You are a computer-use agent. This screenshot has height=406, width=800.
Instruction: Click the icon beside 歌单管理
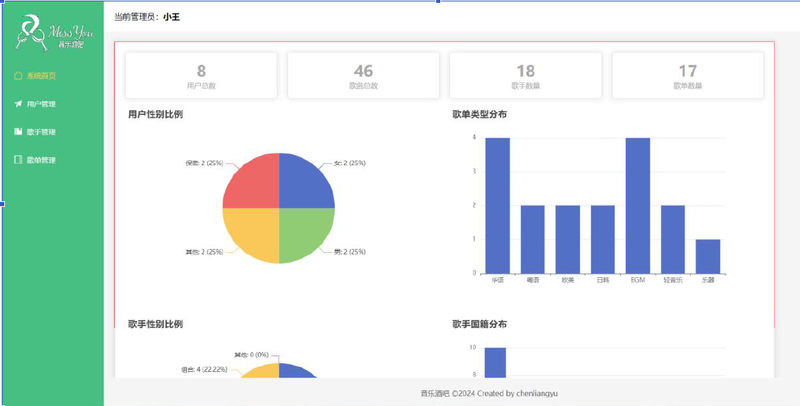coord(18,160)
